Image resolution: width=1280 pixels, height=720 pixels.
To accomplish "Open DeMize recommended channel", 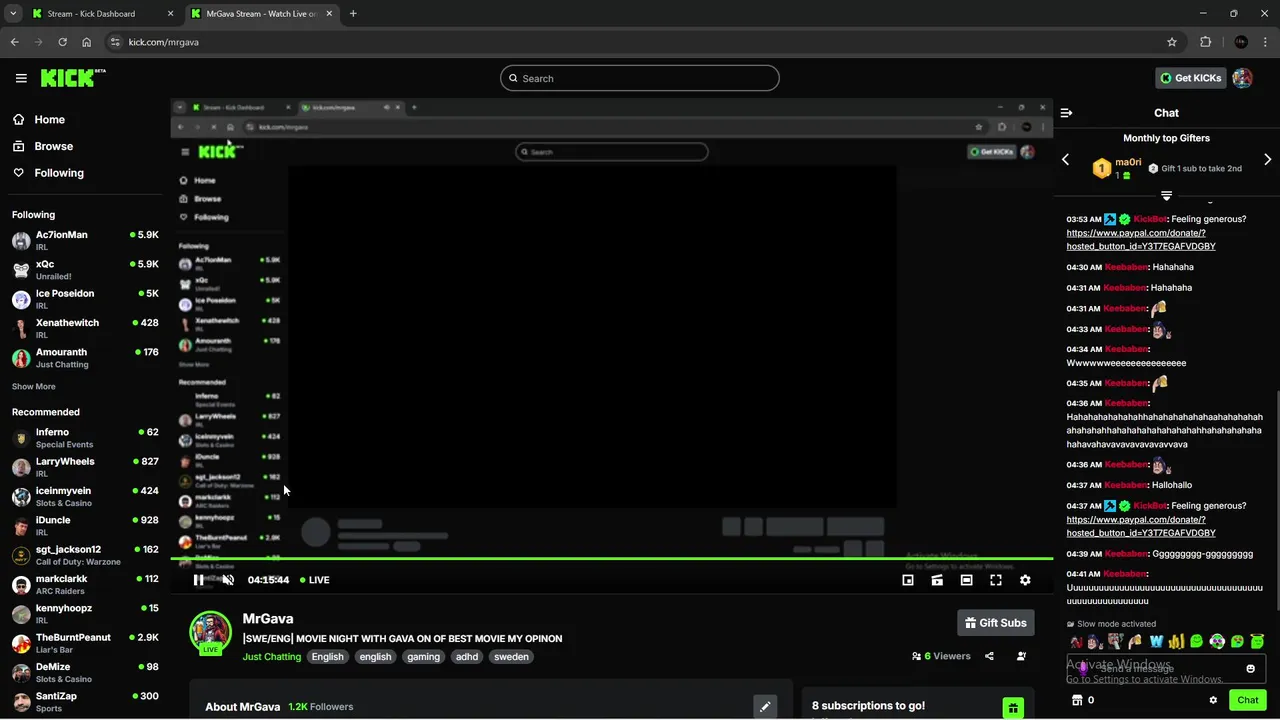I will (x=85, y=672).
